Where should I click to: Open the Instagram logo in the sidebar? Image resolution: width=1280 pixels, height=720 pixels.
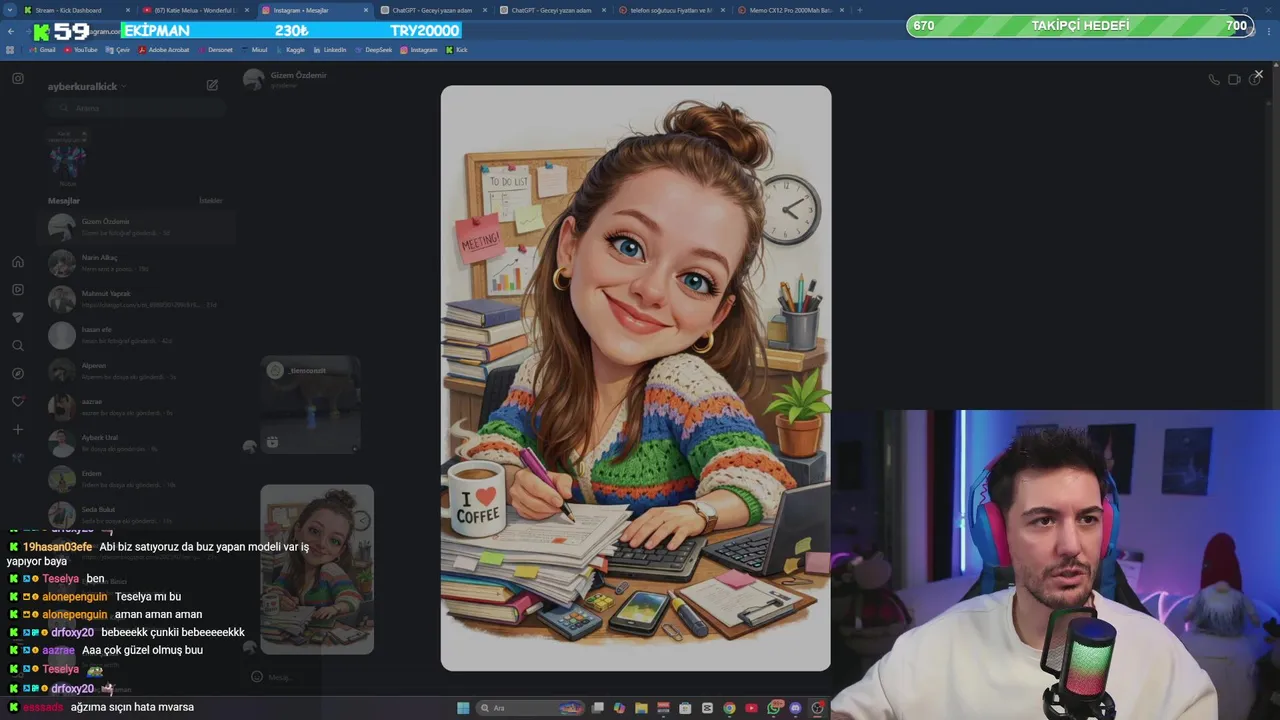click(18, 78)
